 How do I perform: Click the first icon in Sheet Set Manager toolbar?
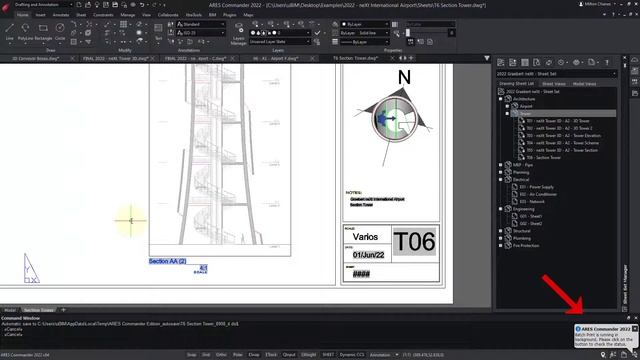point(501,62)
